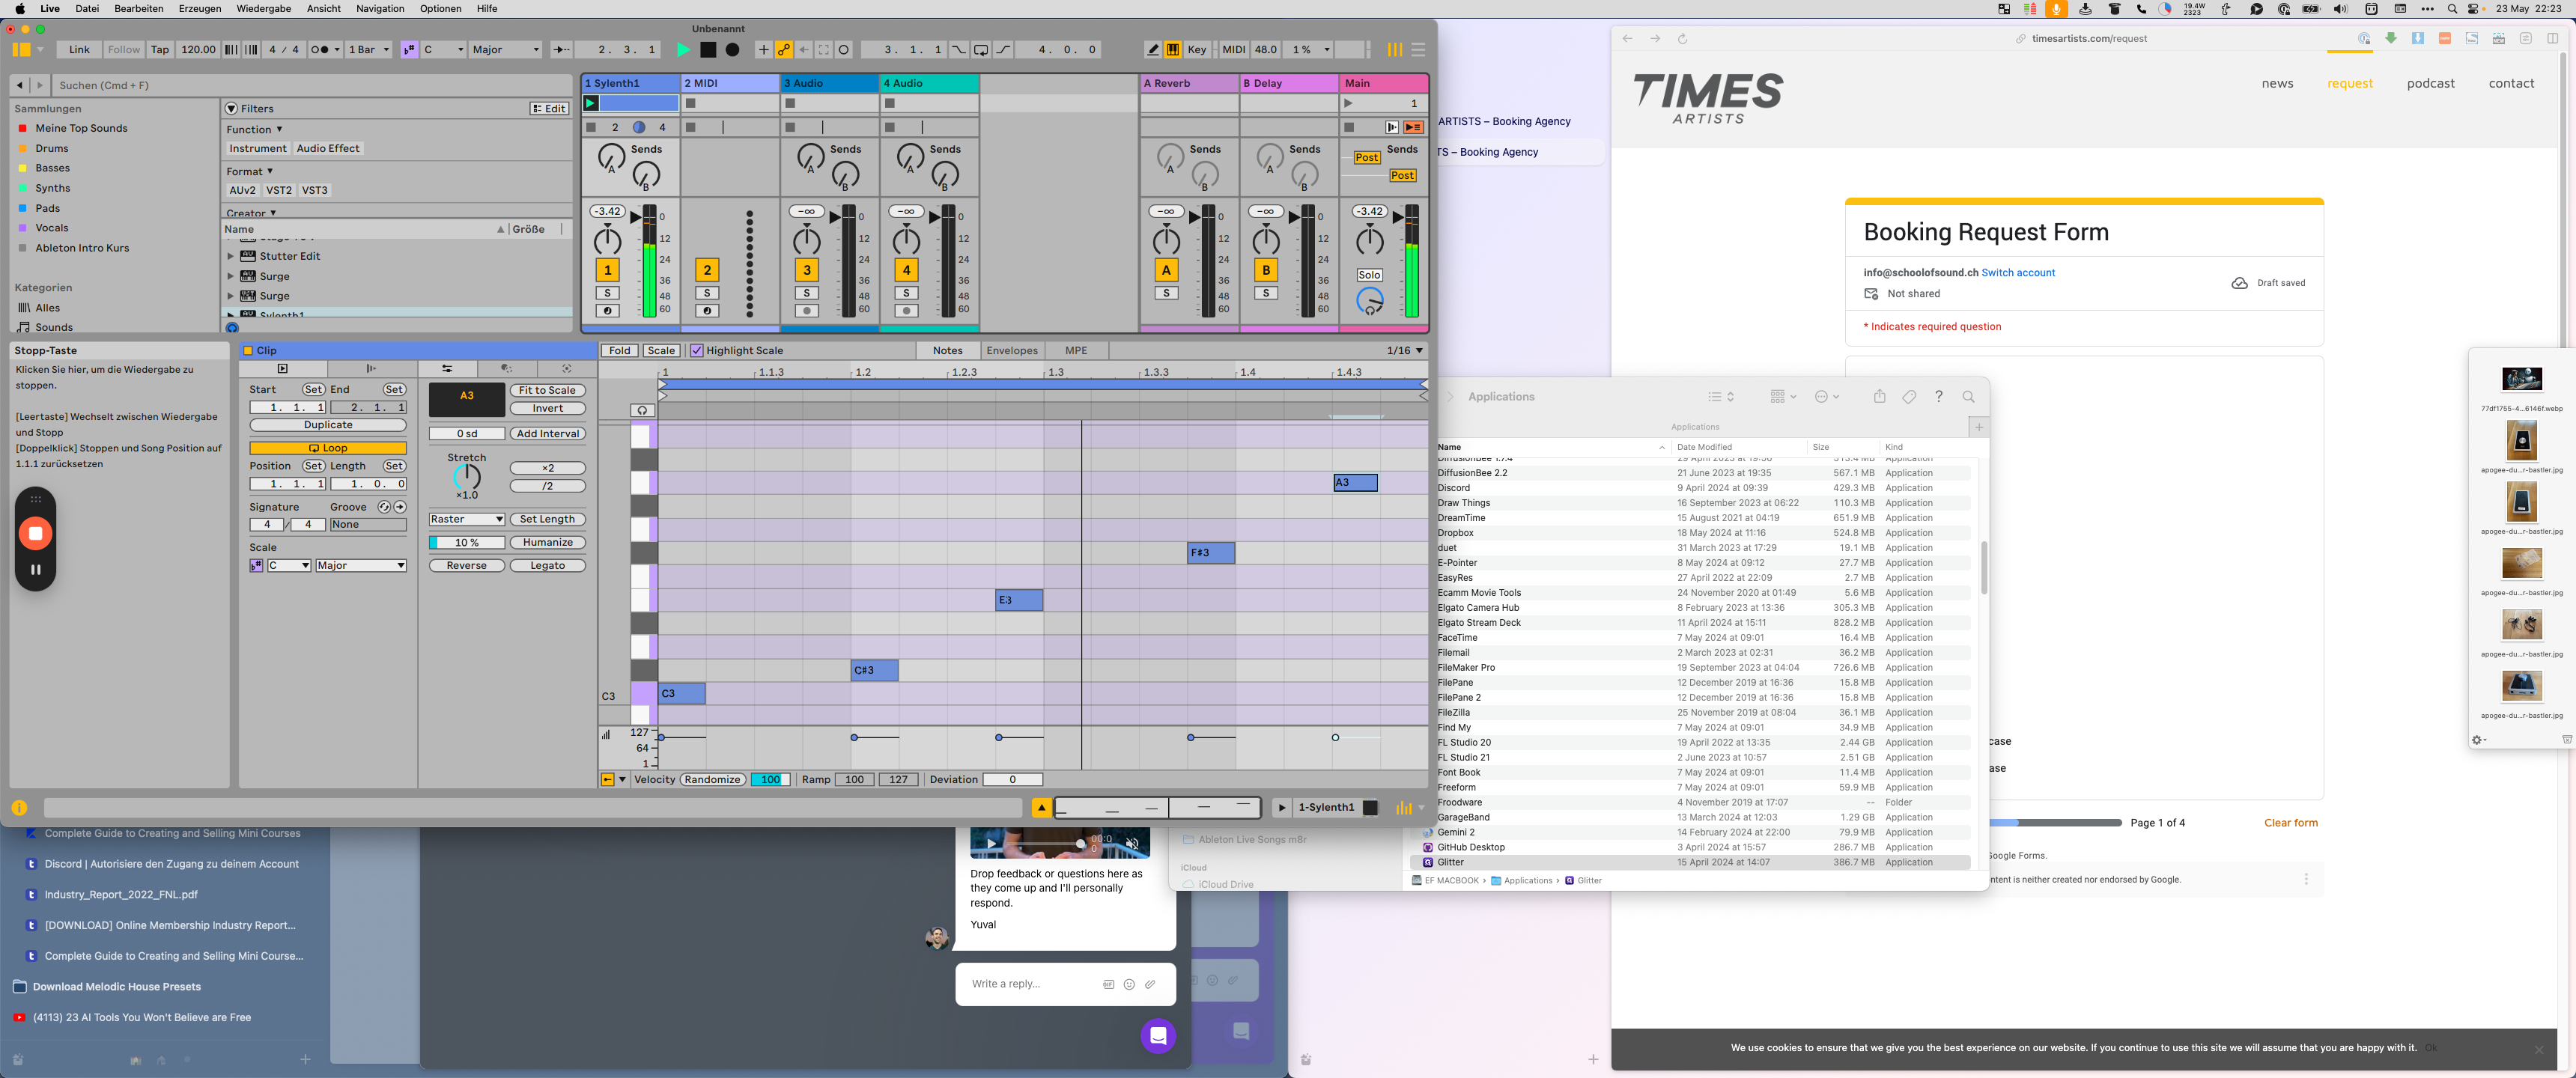Switch to the Envelopes tab in clip view

1011,350
